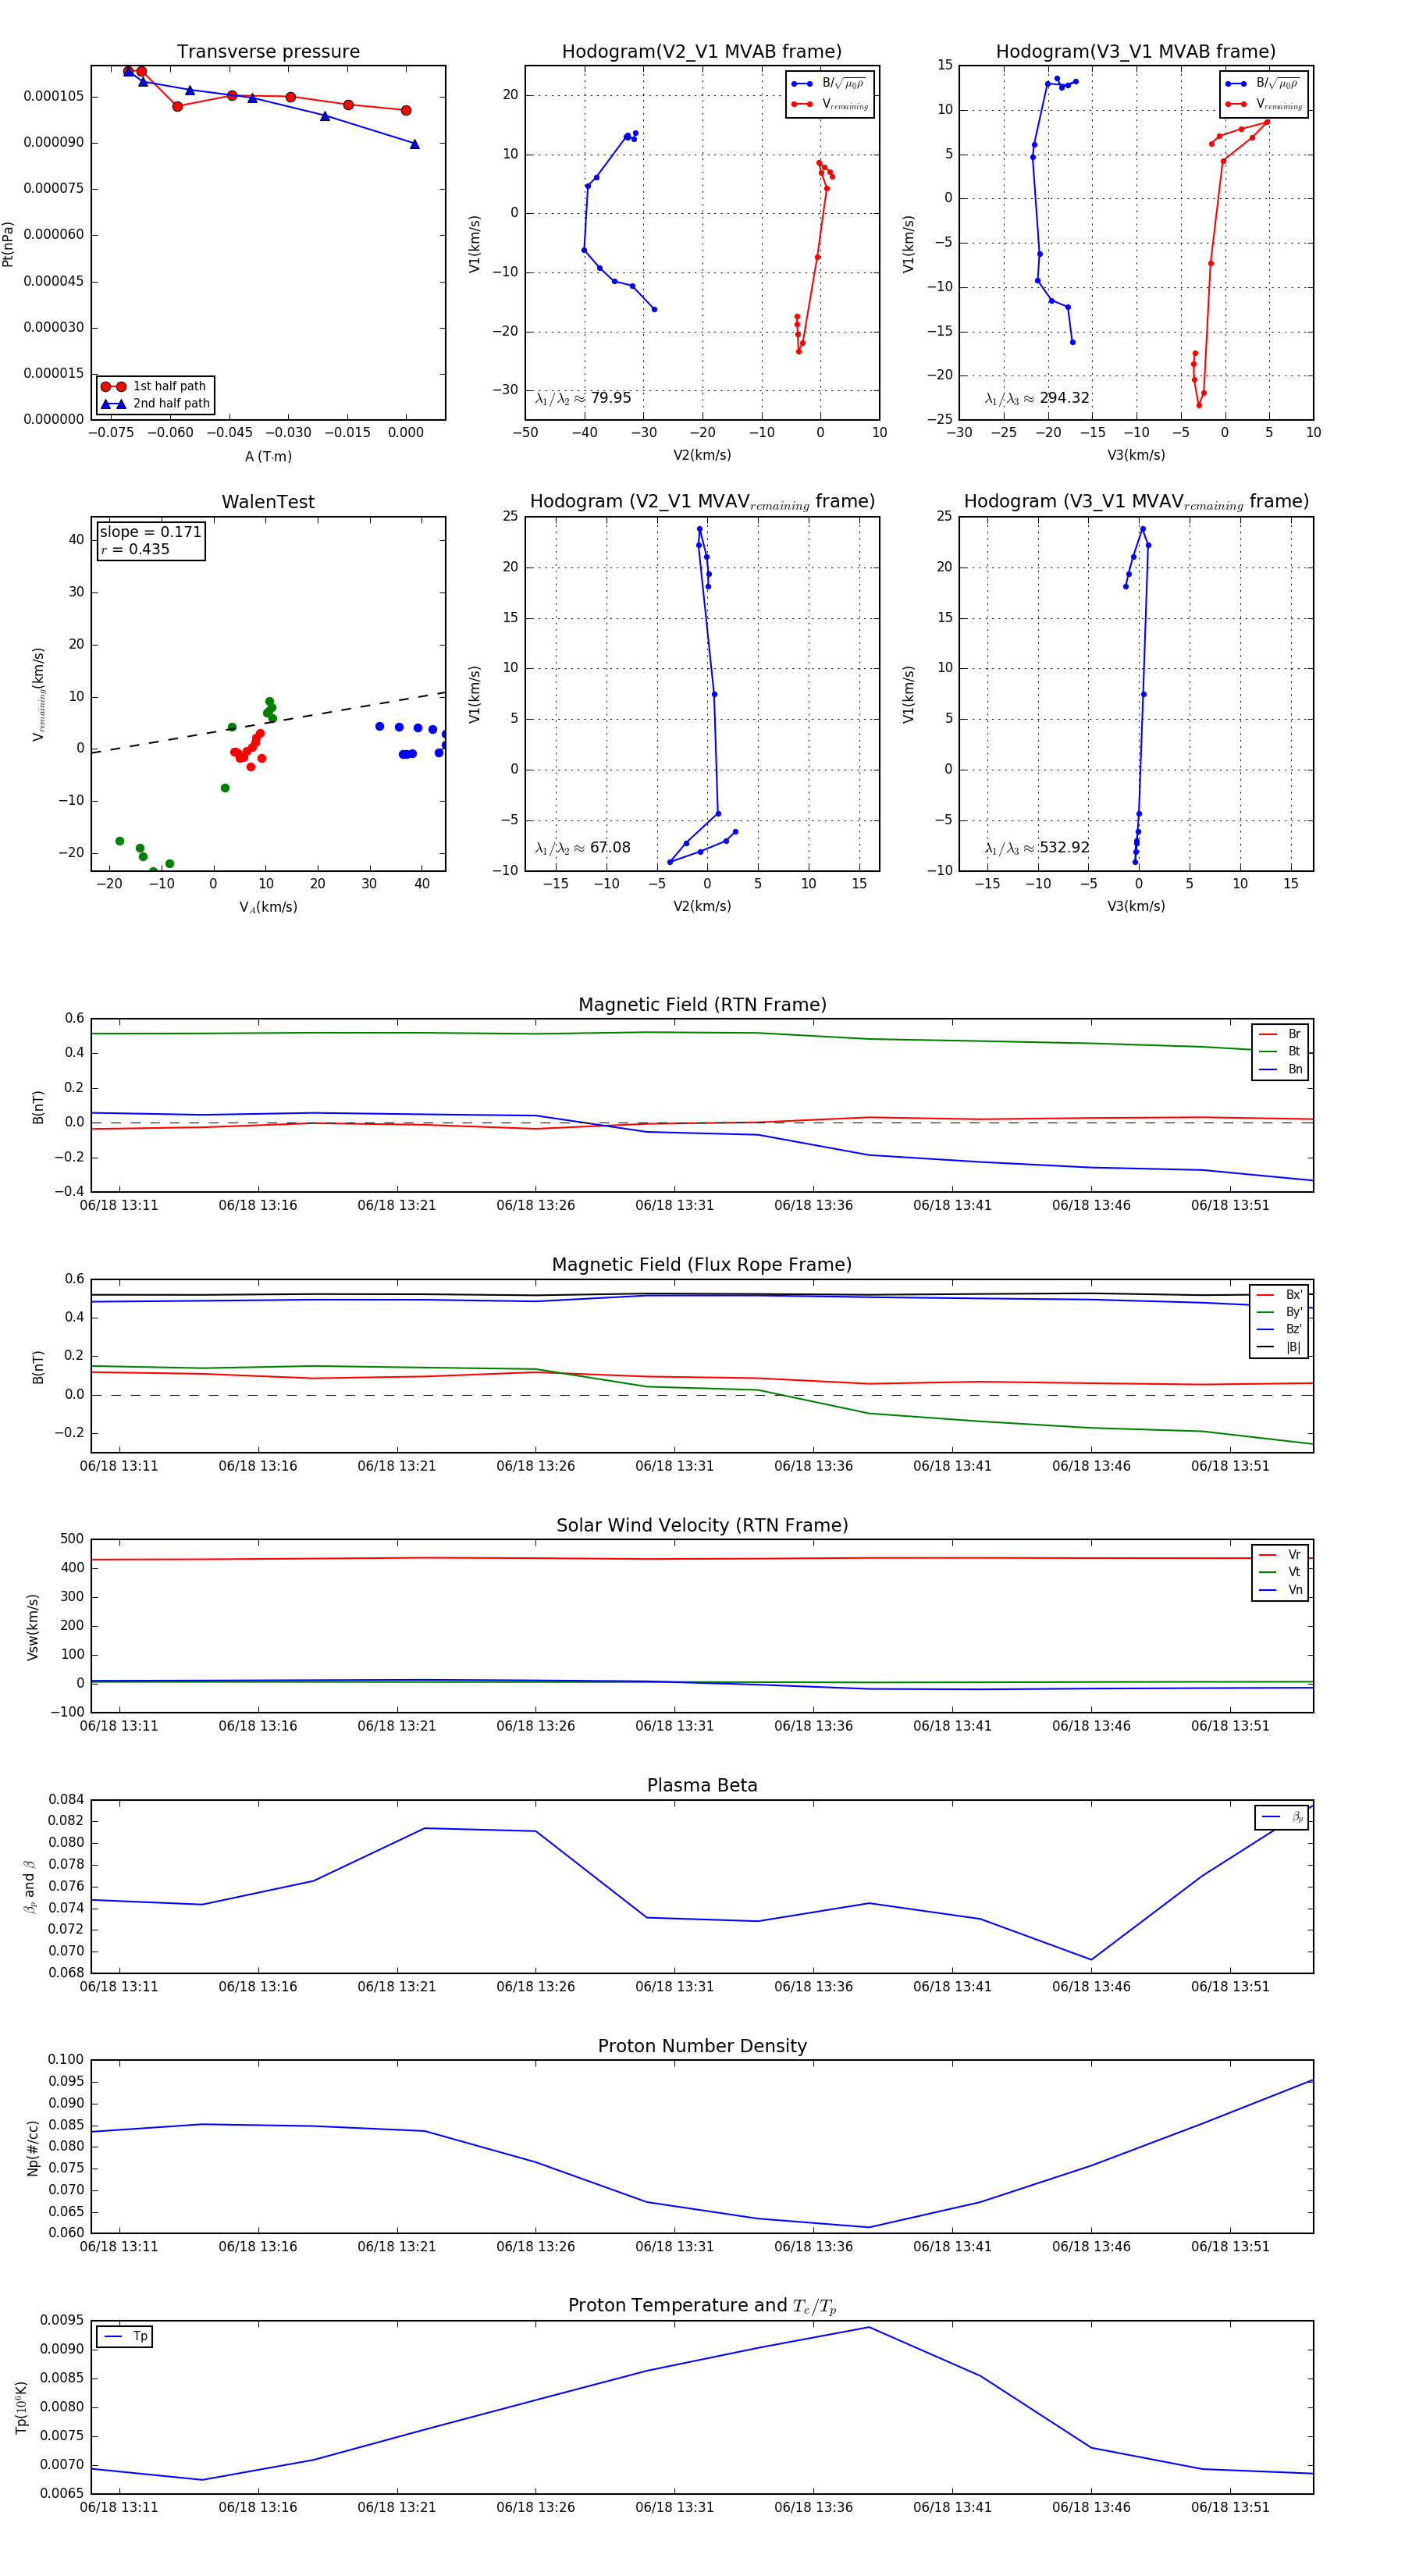Click the Bx' legend entry
1405x2576 pixels.
click(1279, 1295)
